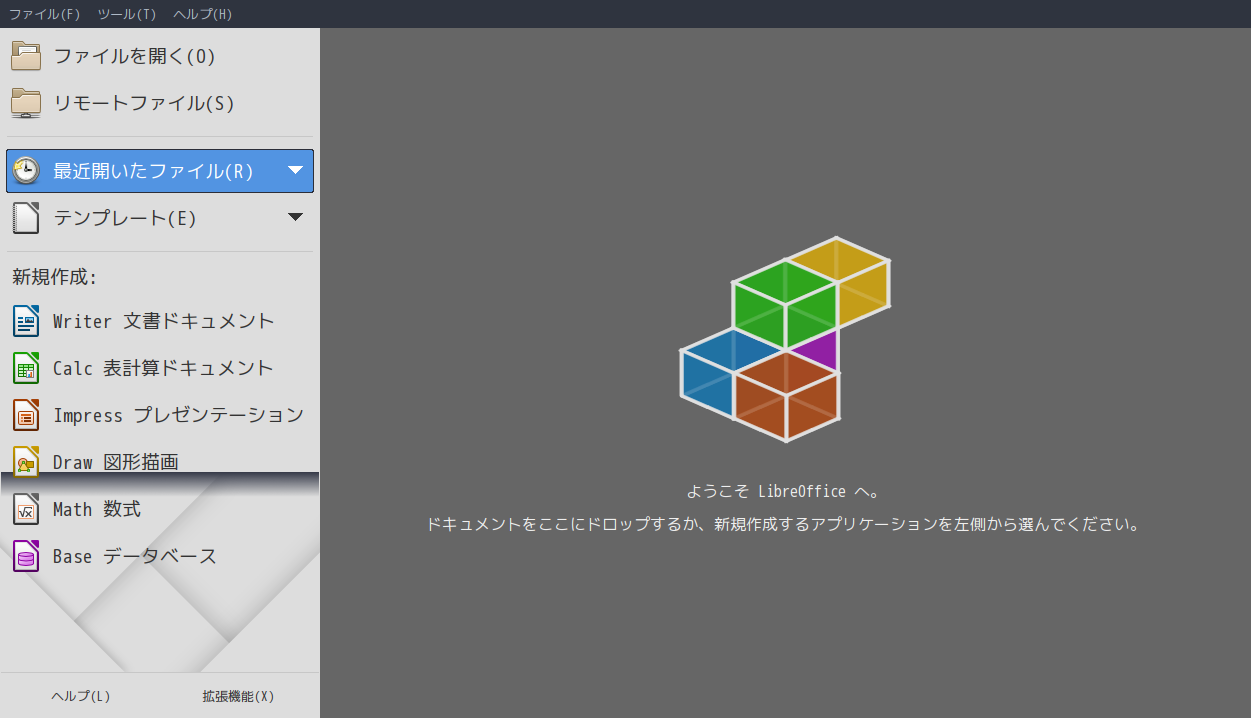Click the LibreOffice cubes logo

pos(785,340)
